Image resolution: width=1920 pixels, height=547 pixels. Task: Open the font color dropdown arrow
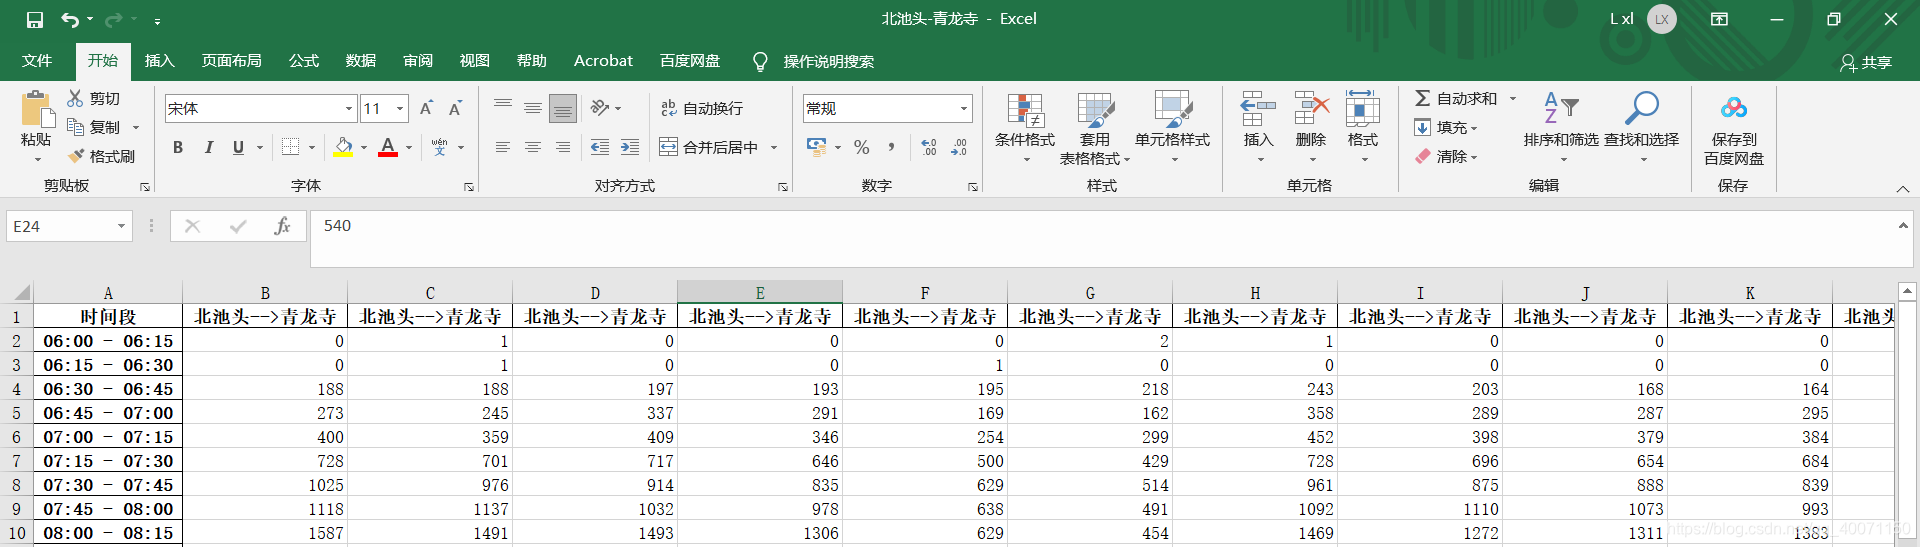(409, 147)
